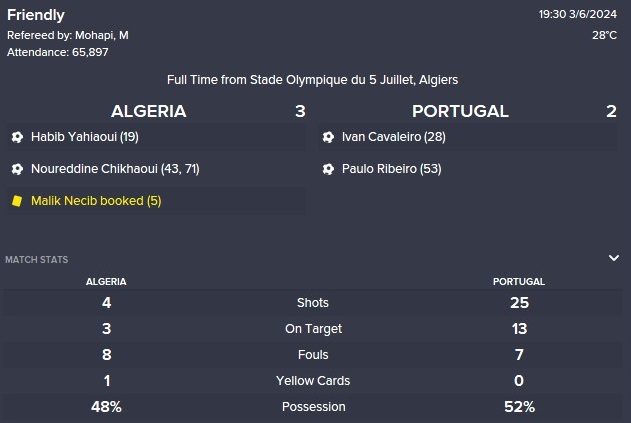The height and width of the screenshot is (423, 631).
Task: Click the Friendly competition title
Action: [x=36, y=15]
